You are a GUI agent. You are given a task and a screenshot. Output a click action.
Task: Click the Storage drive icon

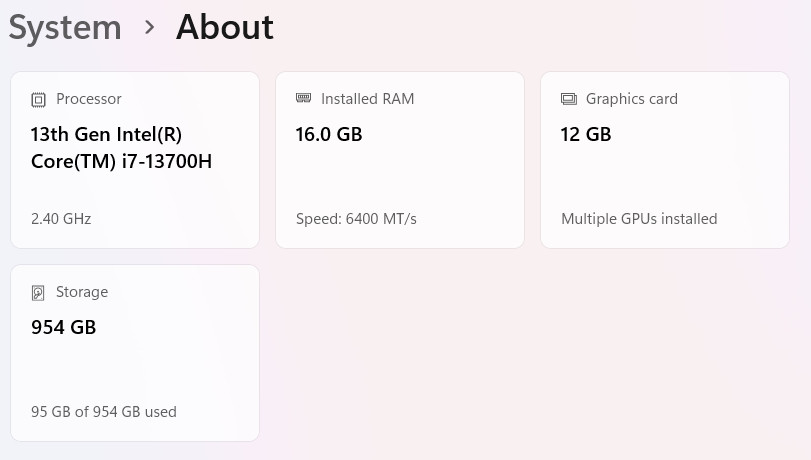[38, 293]
